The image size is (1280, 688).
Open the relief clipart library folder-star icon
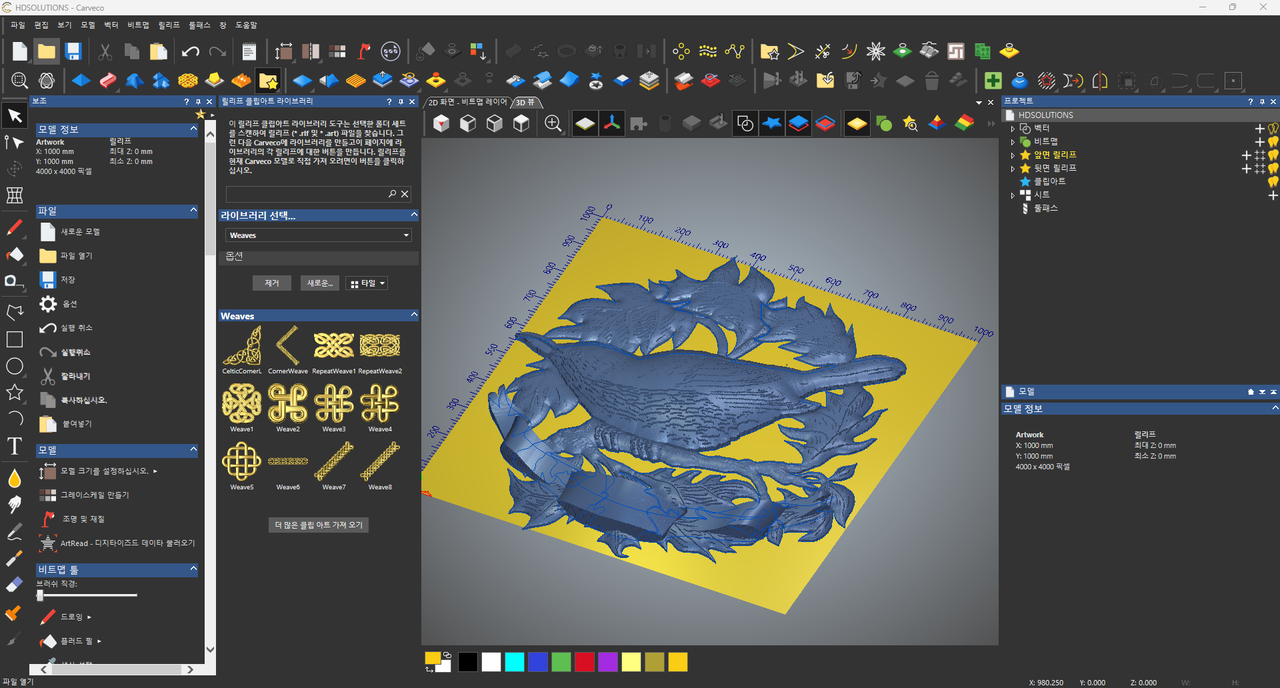coord(267,81)
